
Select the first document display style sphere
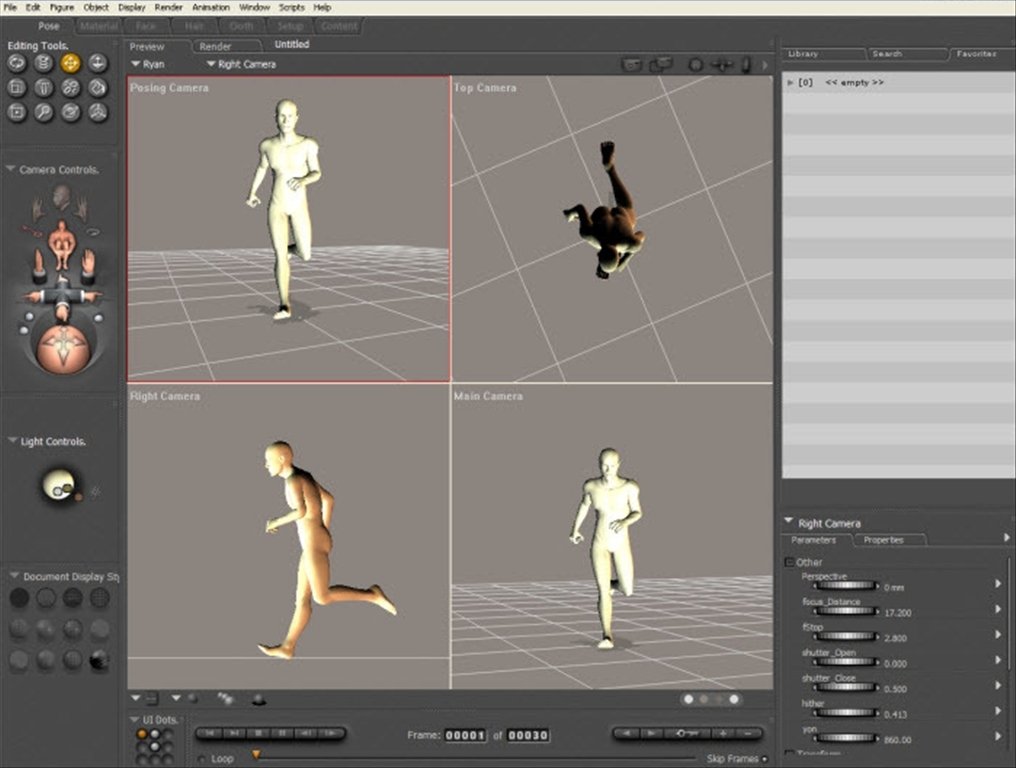[x=19, y=598]
